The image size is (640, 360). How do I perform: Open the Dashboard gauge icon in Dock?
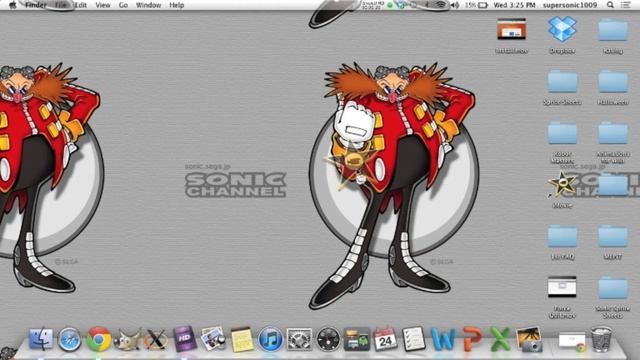coord(328,339)
